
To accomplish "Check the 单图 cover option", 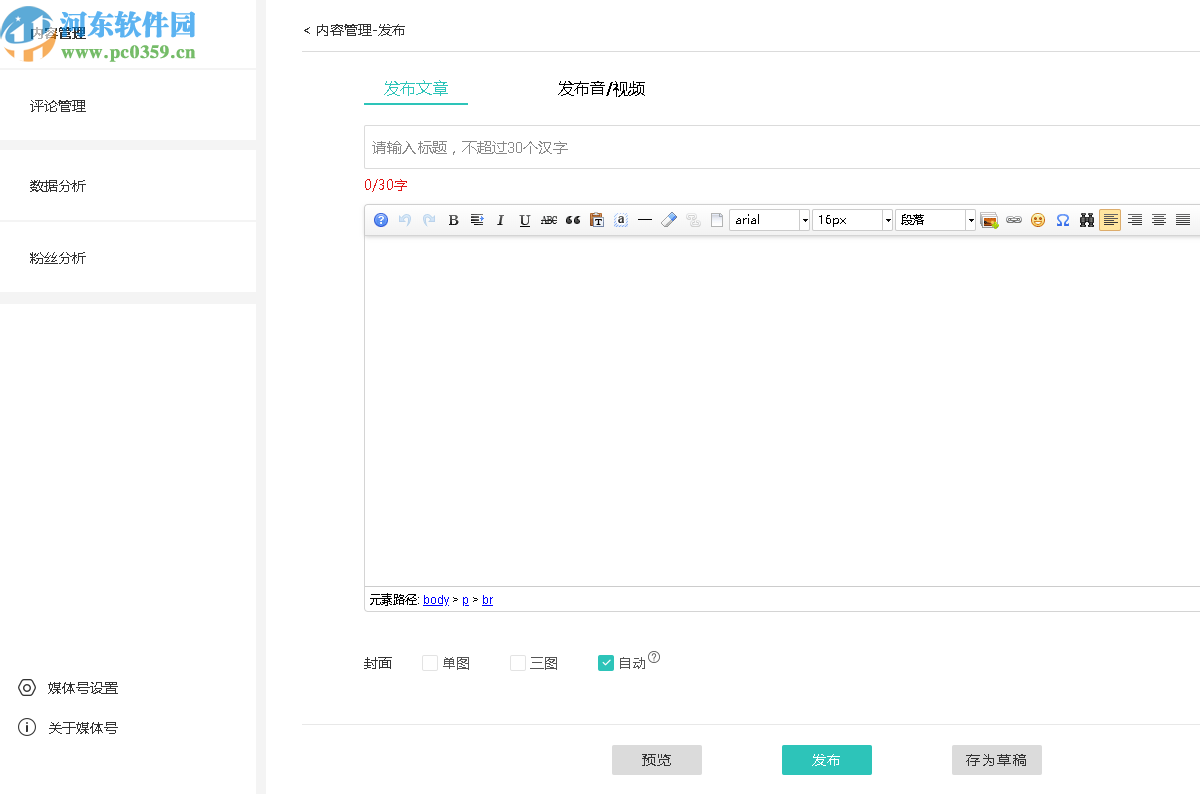I will pos(429,662).
